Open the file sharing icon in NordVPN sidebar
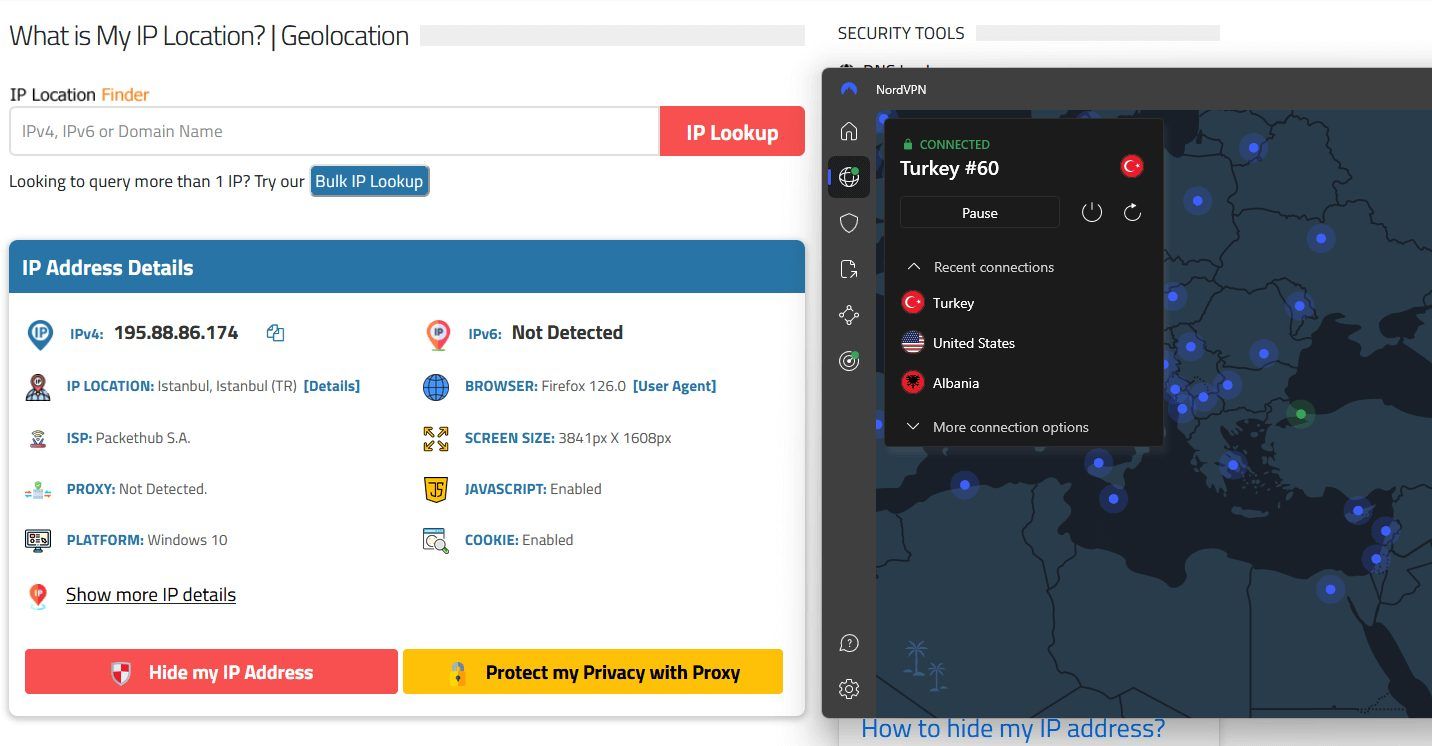Image resolution: width=1432 pixels, height=746 pixels. pyautogui.click(x=849, y=269)
